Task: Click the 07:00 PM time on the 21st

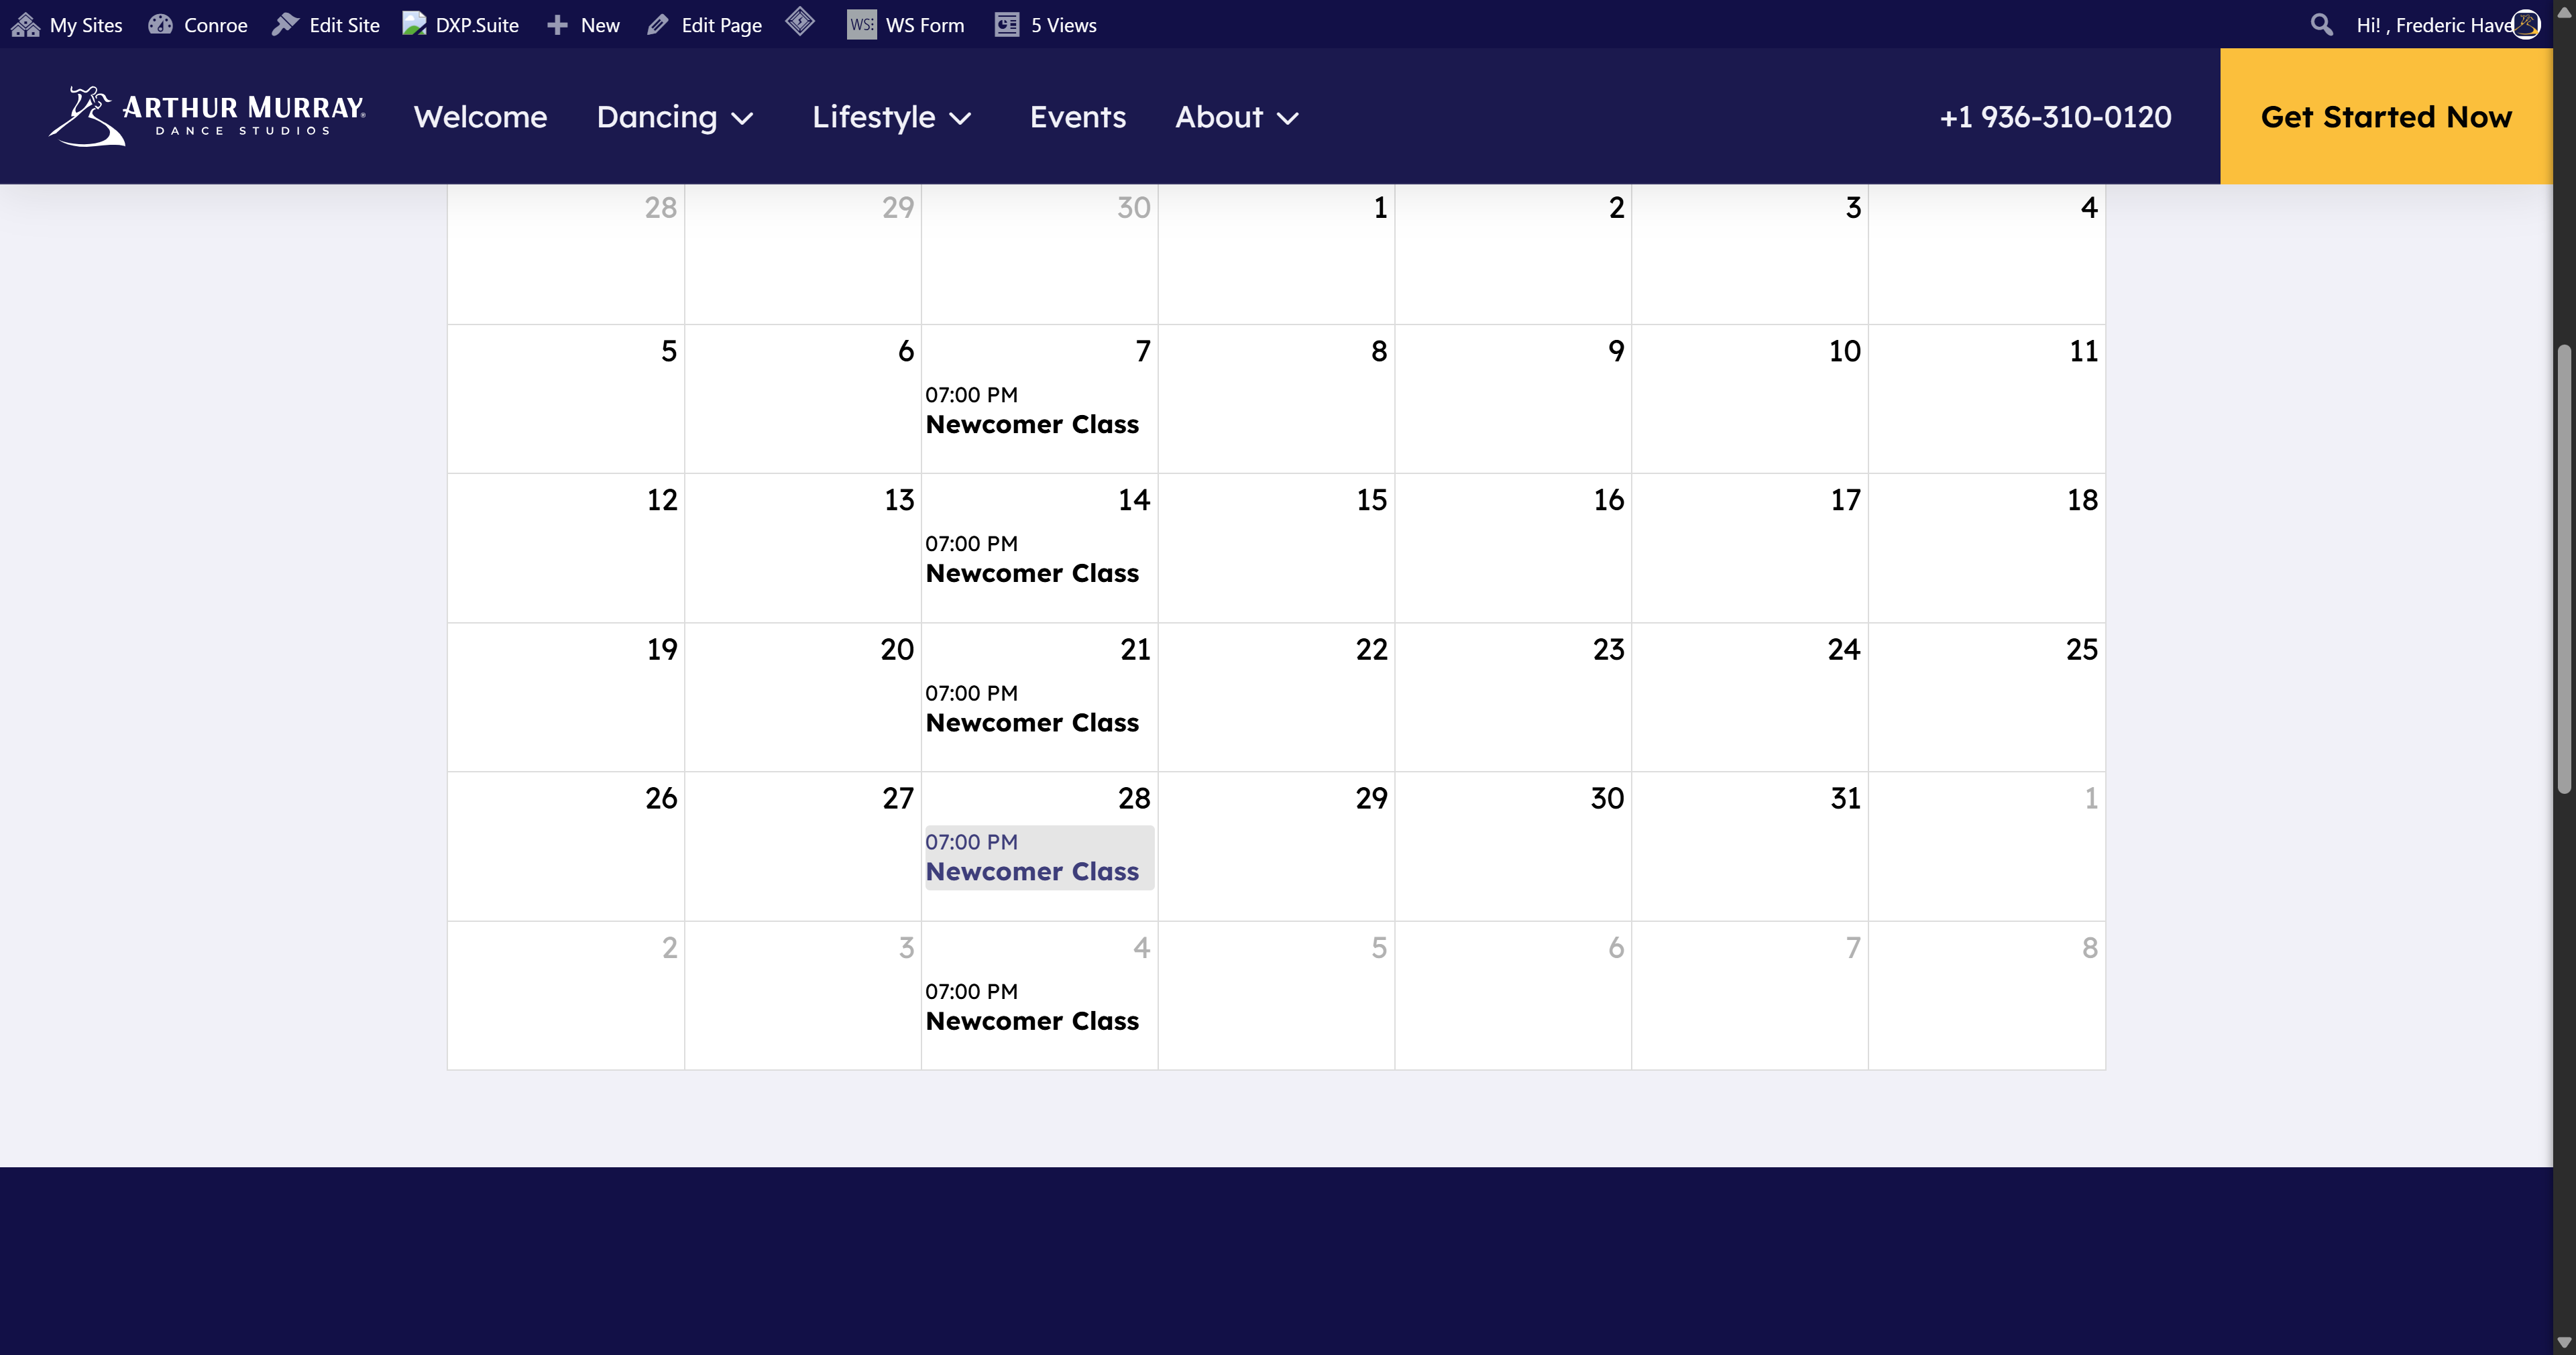Action: [971, 693]
